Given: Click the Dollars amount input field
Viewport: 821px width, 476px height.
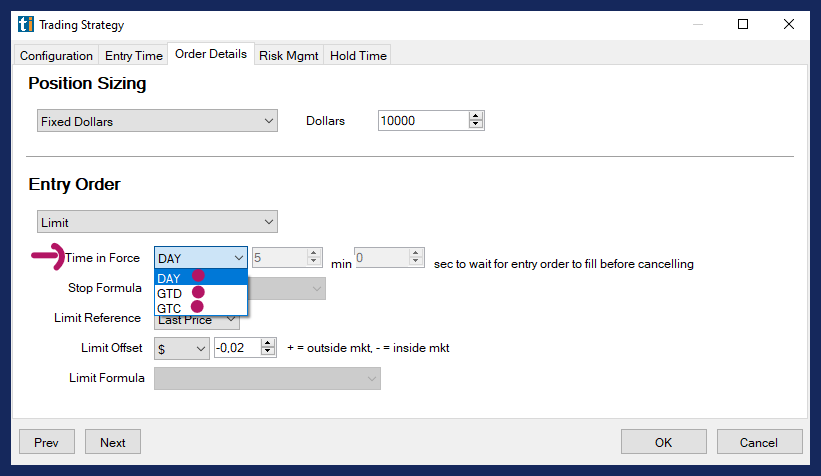Looking at the screenshot, I should 422,121.
